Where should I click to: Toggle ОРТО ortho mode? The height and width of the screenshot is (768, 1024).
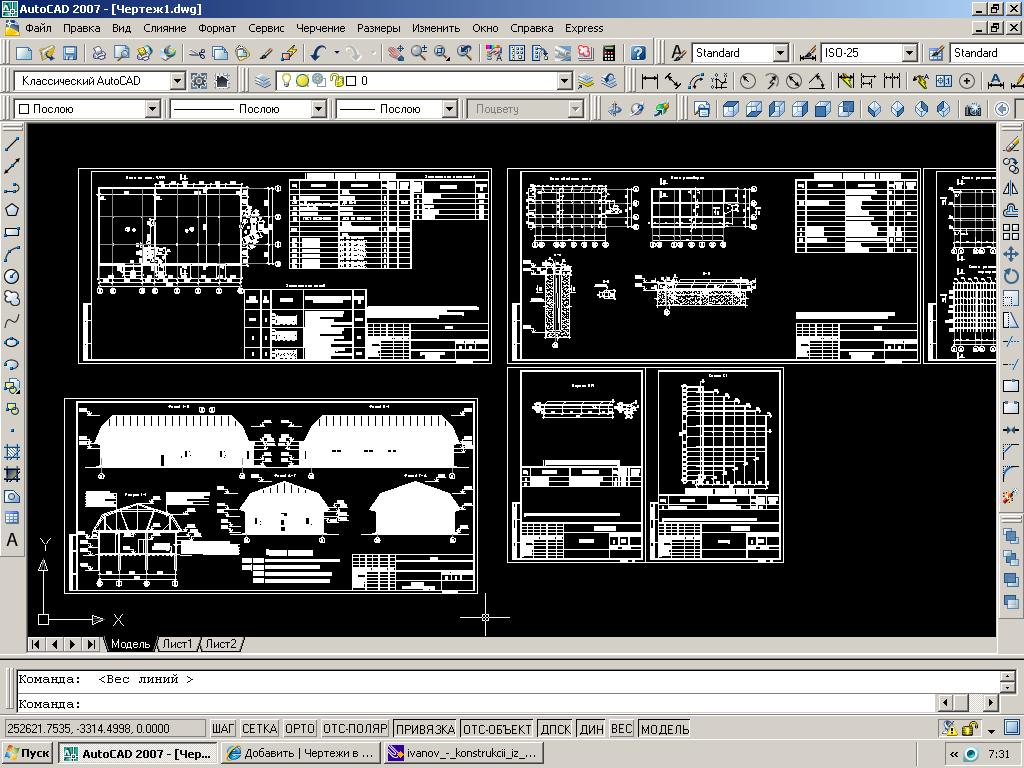point(300,729)
